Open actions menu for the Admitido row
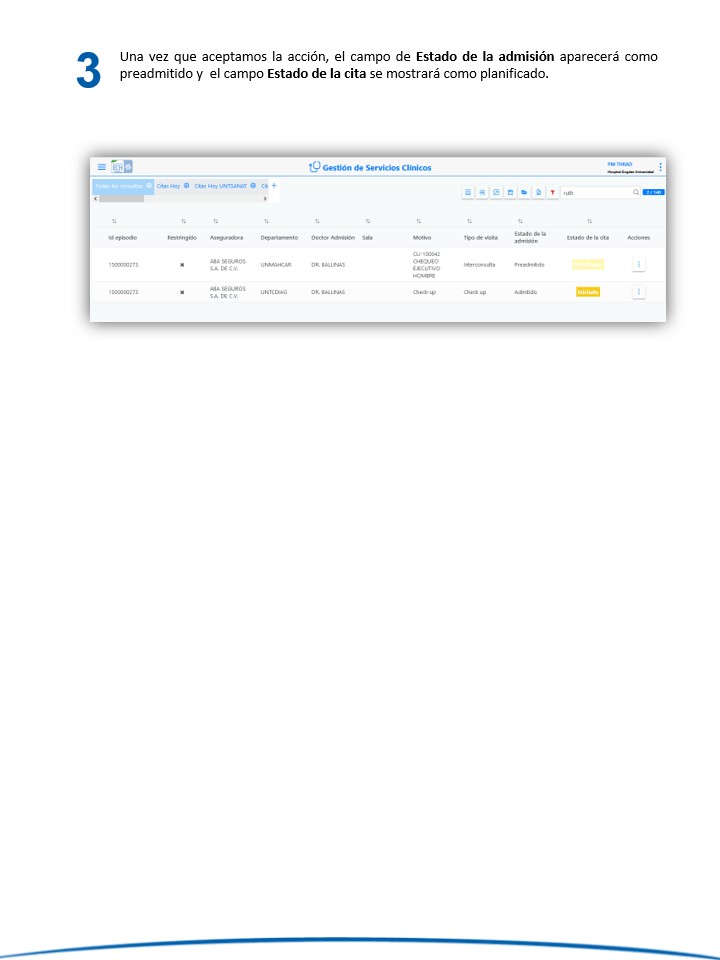This screenshot has width=720, height=960. pyautogui.click(x=639, y=292)
